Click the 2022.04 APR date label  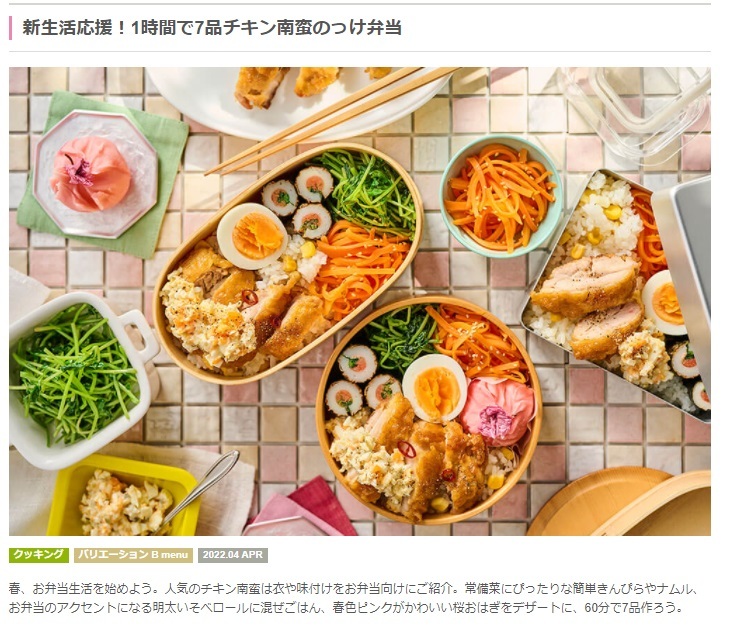(233, 555)
